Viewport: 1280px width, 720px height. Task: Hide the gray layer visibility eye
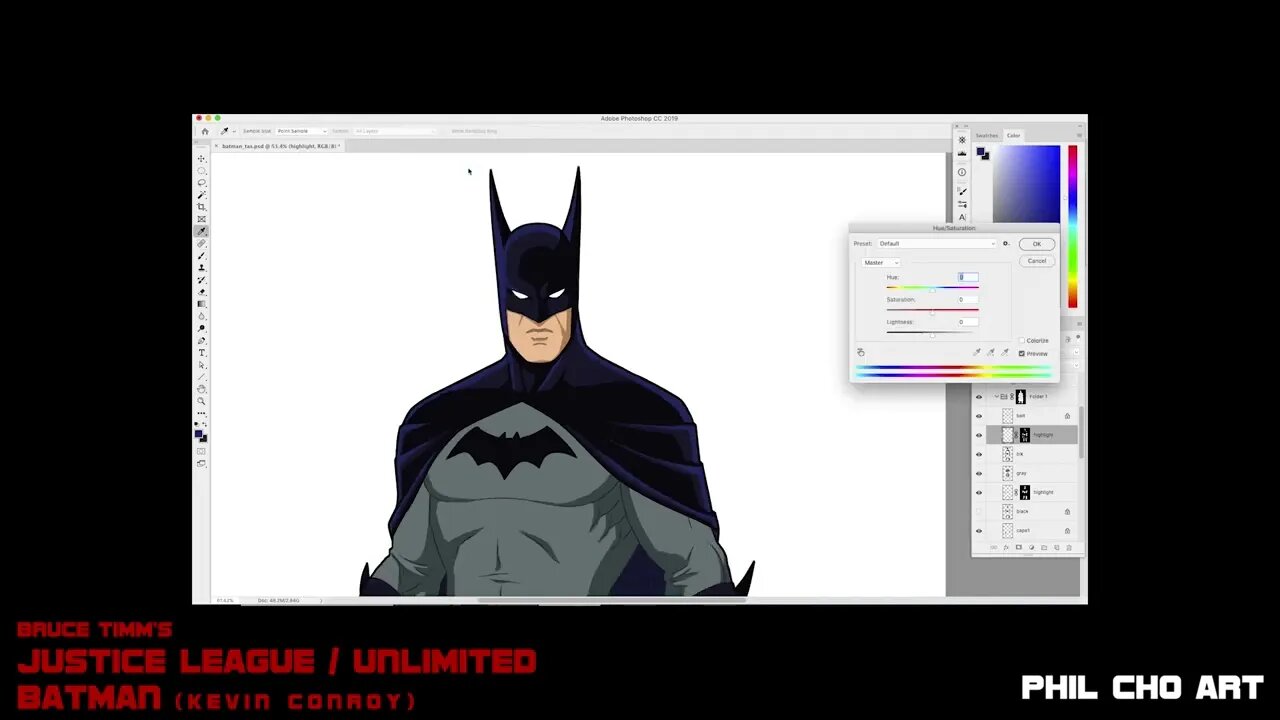pos(979,473)
